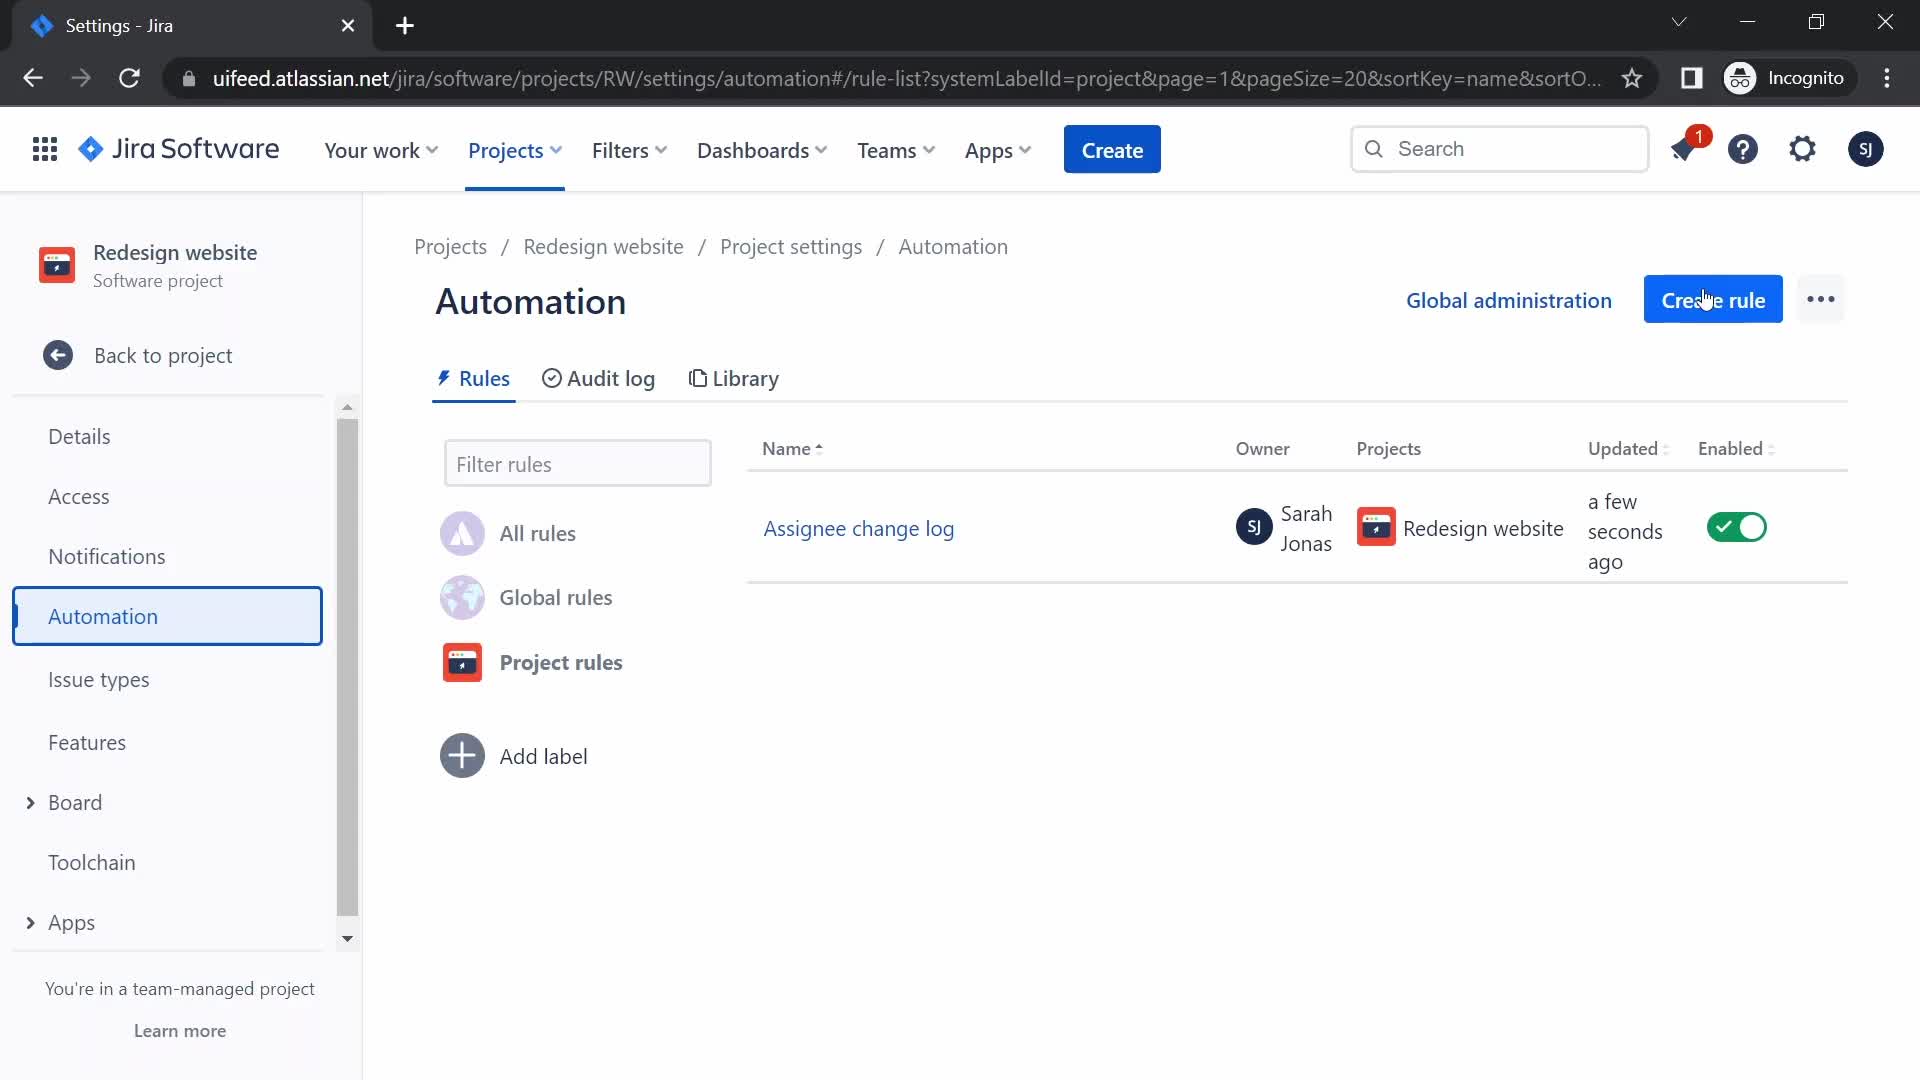Toggle the Assignee change log rule enabled switch

1737,527
